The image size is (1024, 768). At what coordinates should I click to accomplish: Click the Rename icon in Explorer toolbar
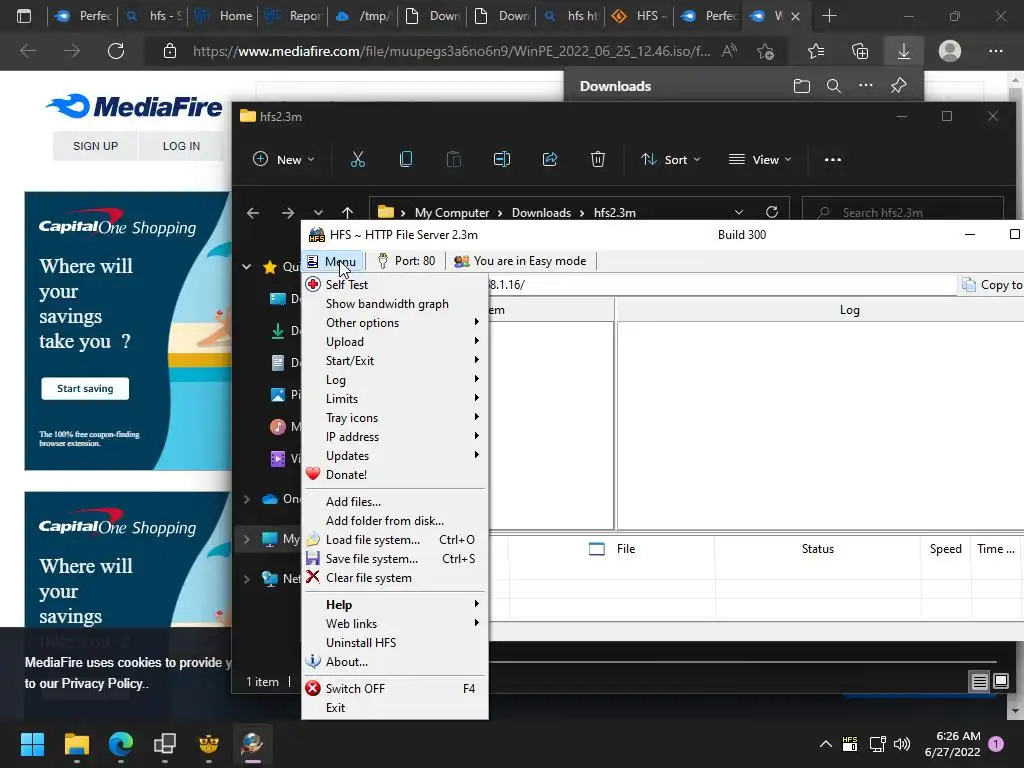coord(502,159)
